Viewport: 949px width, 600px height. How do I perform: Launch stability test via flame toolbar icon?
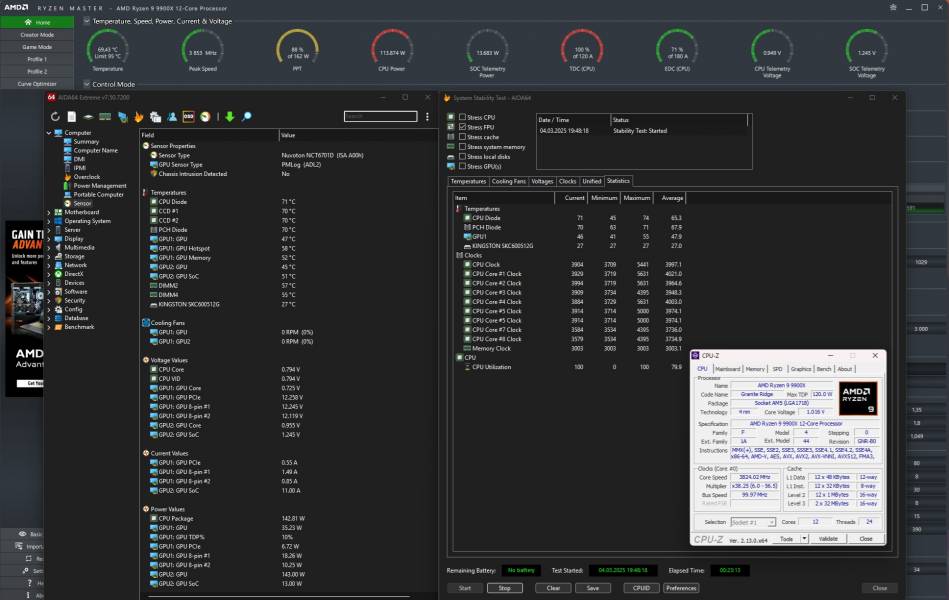tap(139, 117)
